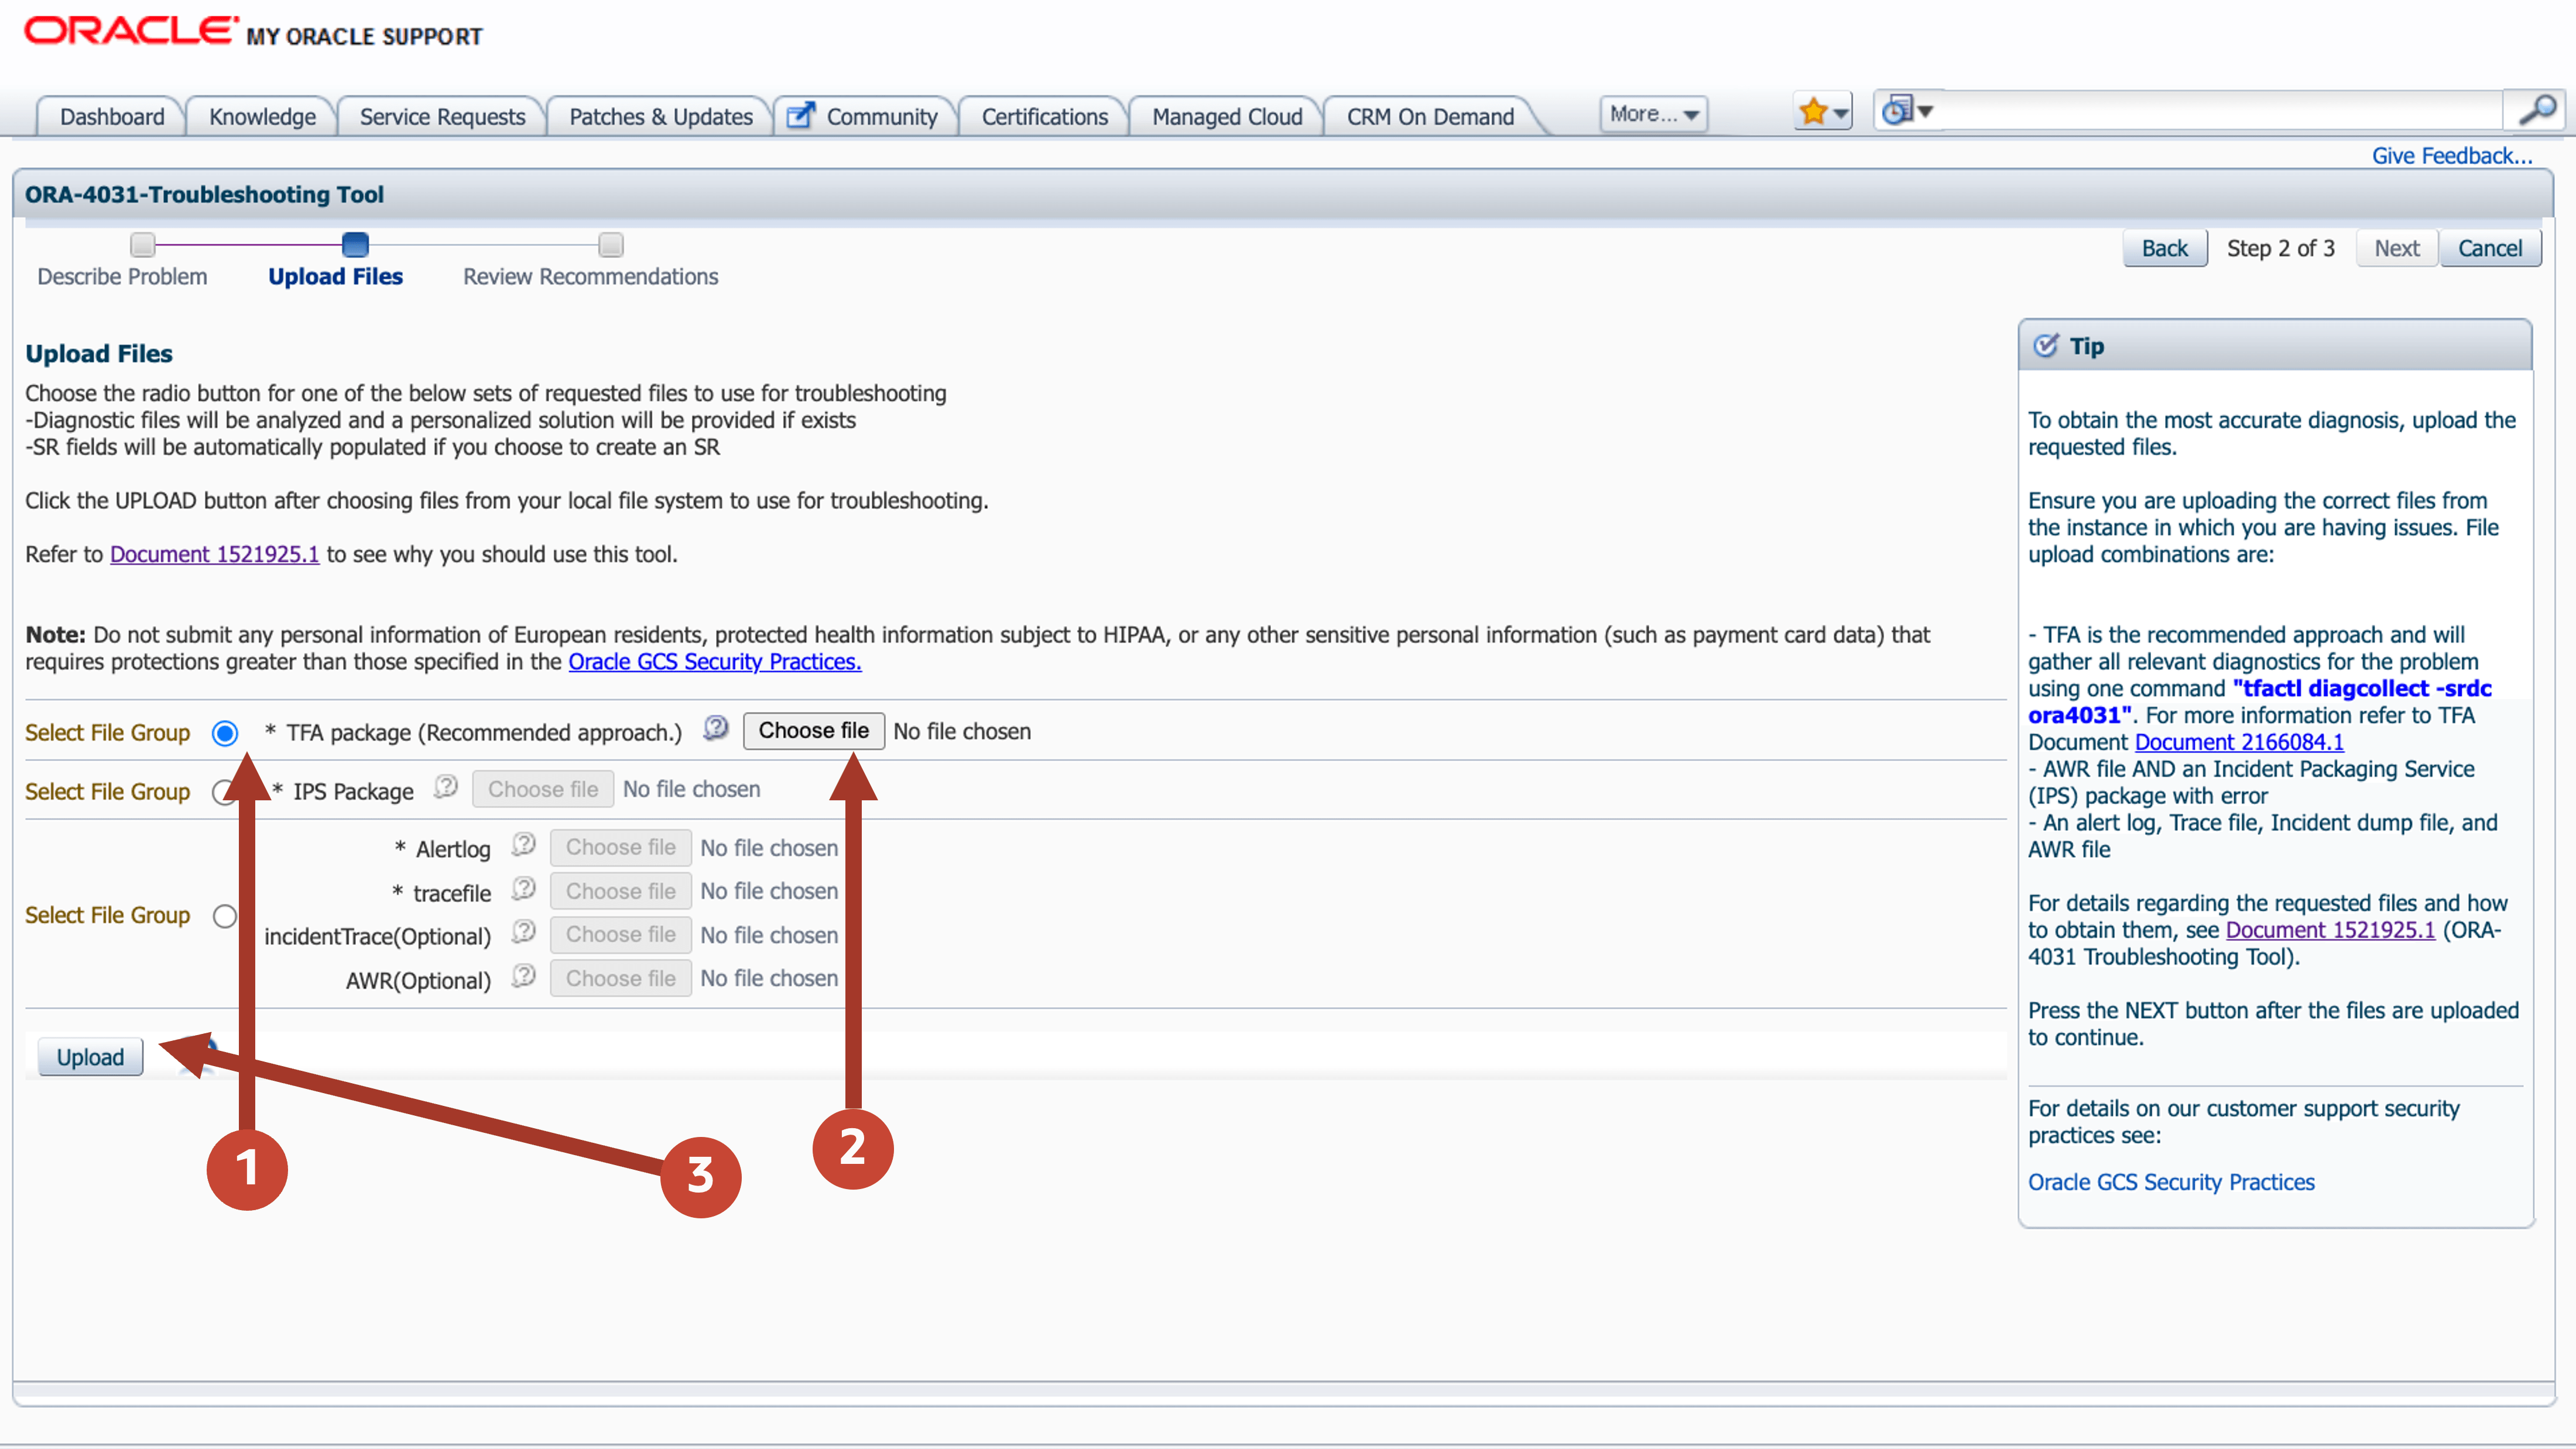Image resolution: width=2576 pixels, height=1449 pixels.
Task: Expand the More... menu
Action: (1653, 115)
